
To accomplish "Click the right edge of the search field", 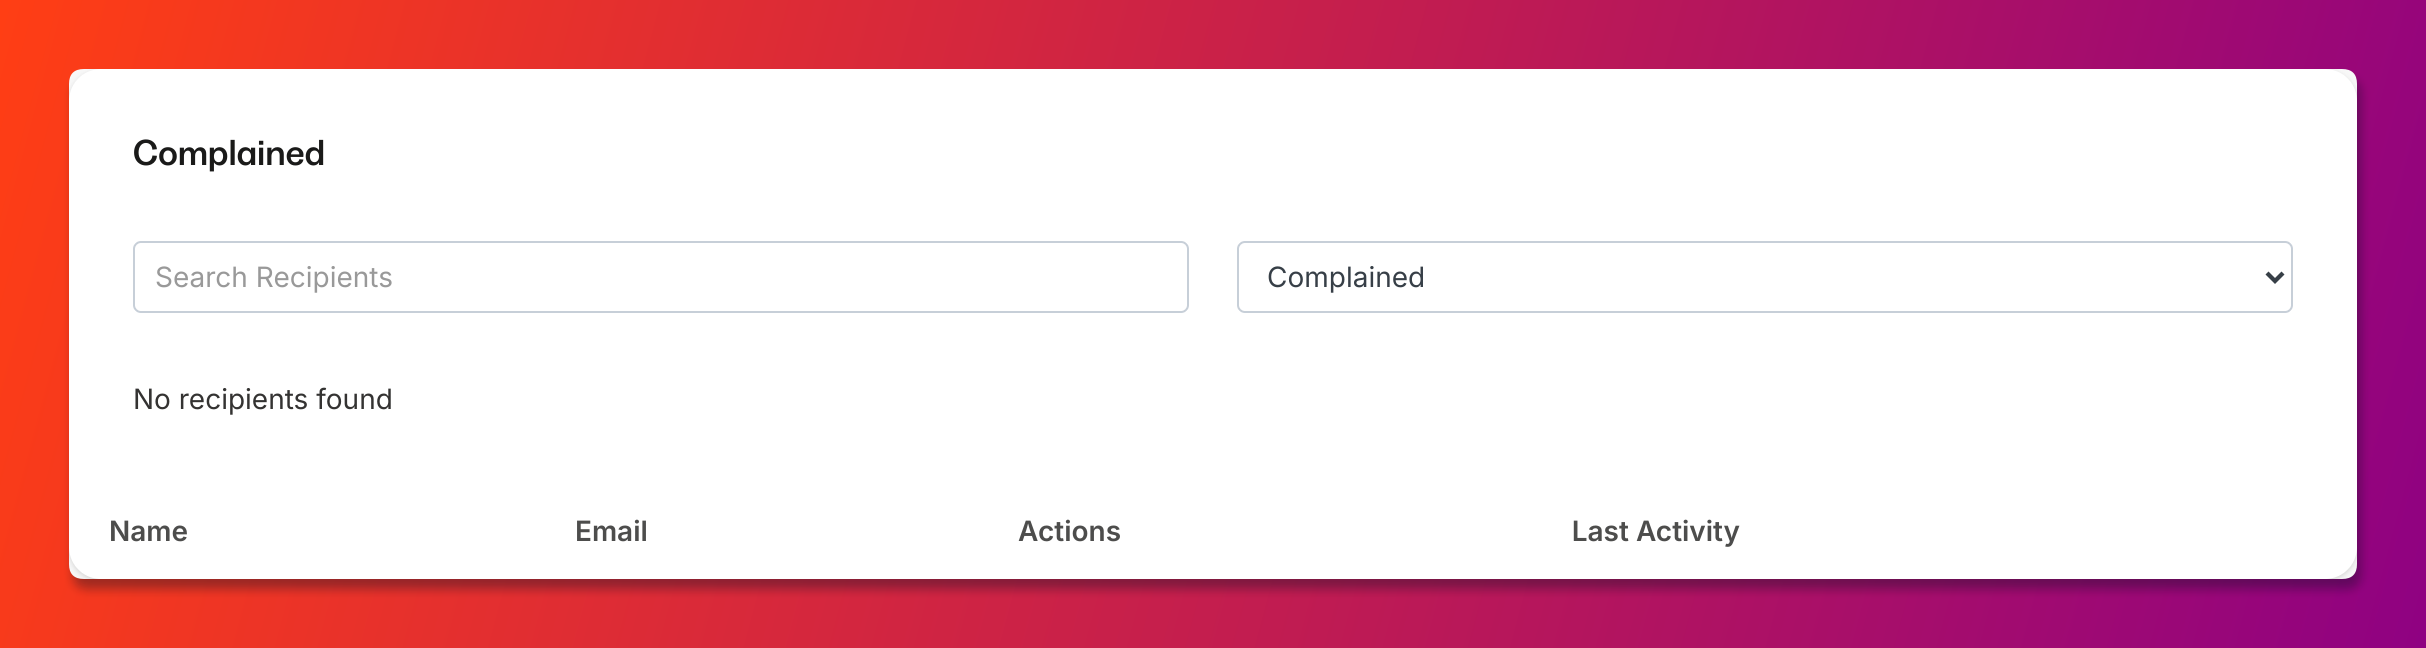I will coord(1176,277).
